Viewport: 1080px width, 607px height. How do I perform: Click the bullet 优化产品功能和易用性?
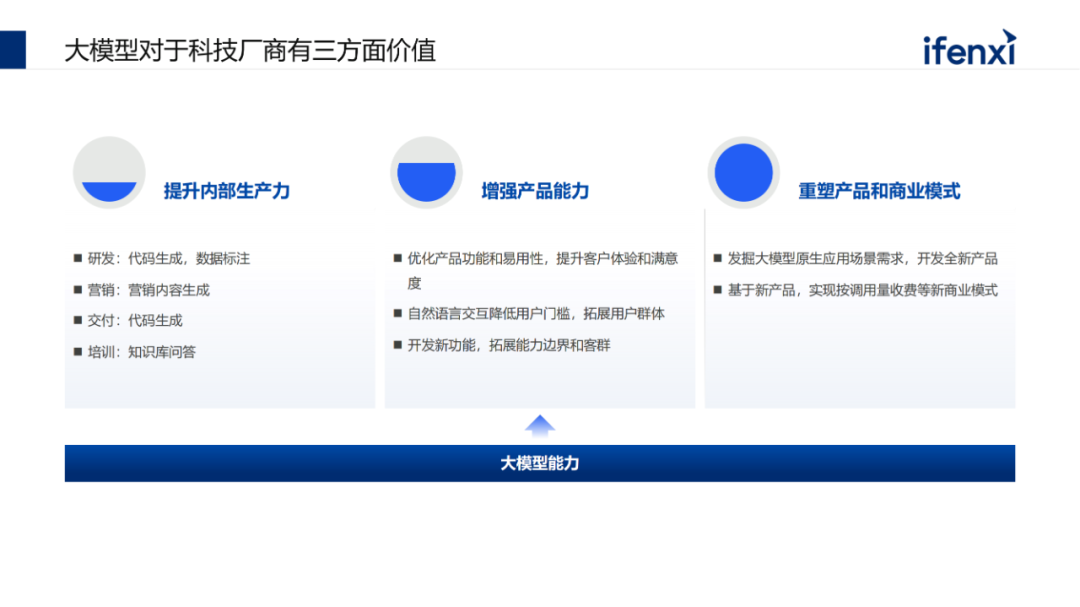(537, 271)
